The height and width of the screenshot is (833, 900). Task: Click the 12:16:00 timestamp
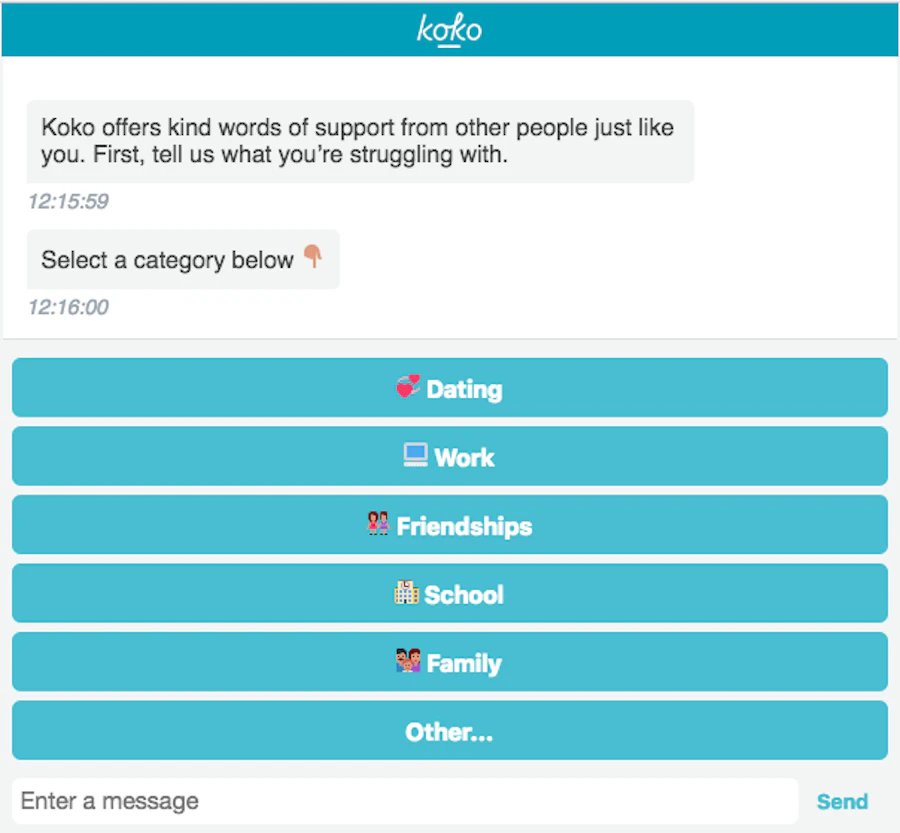click(x=68, y=308)
